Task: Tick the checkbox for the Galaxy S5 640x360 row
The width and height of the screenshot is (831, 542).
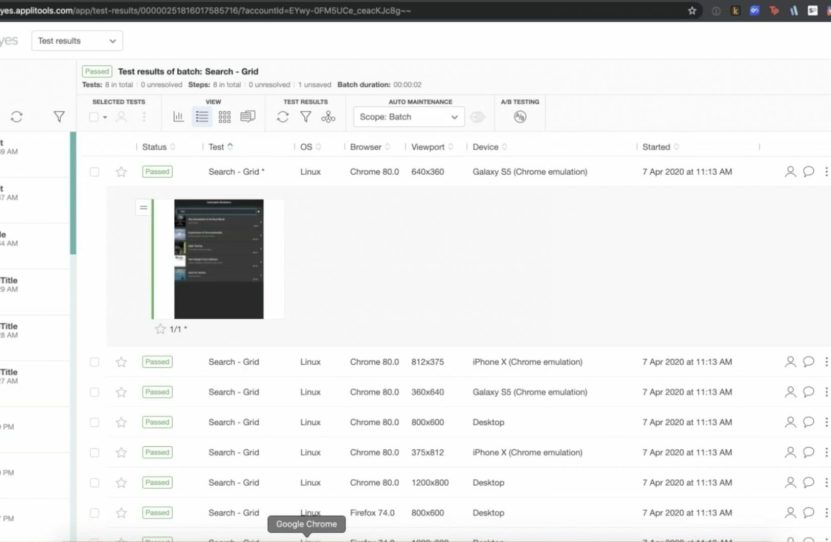Action: pyautogui.click(x=95, y=172)
